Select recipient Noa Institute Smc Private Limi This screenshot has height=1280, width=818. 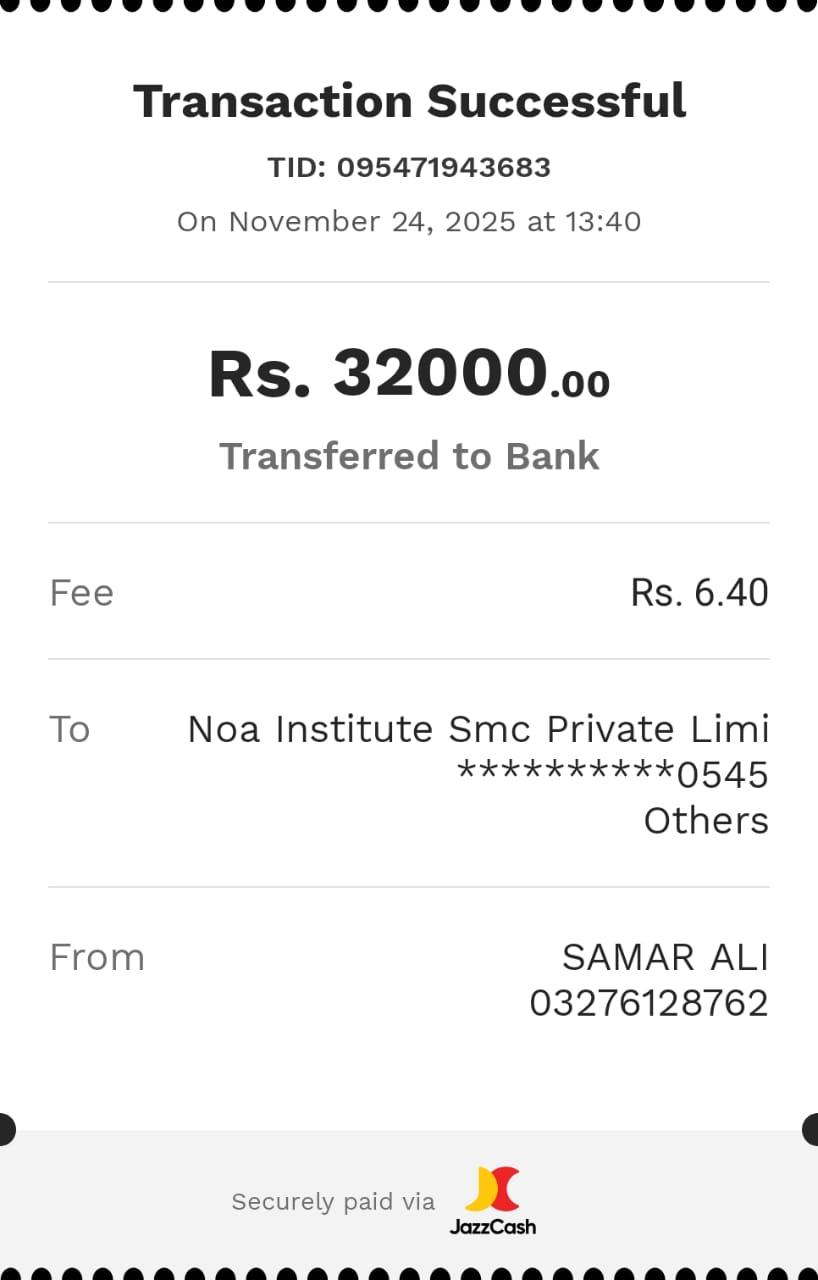pos(478,729)
